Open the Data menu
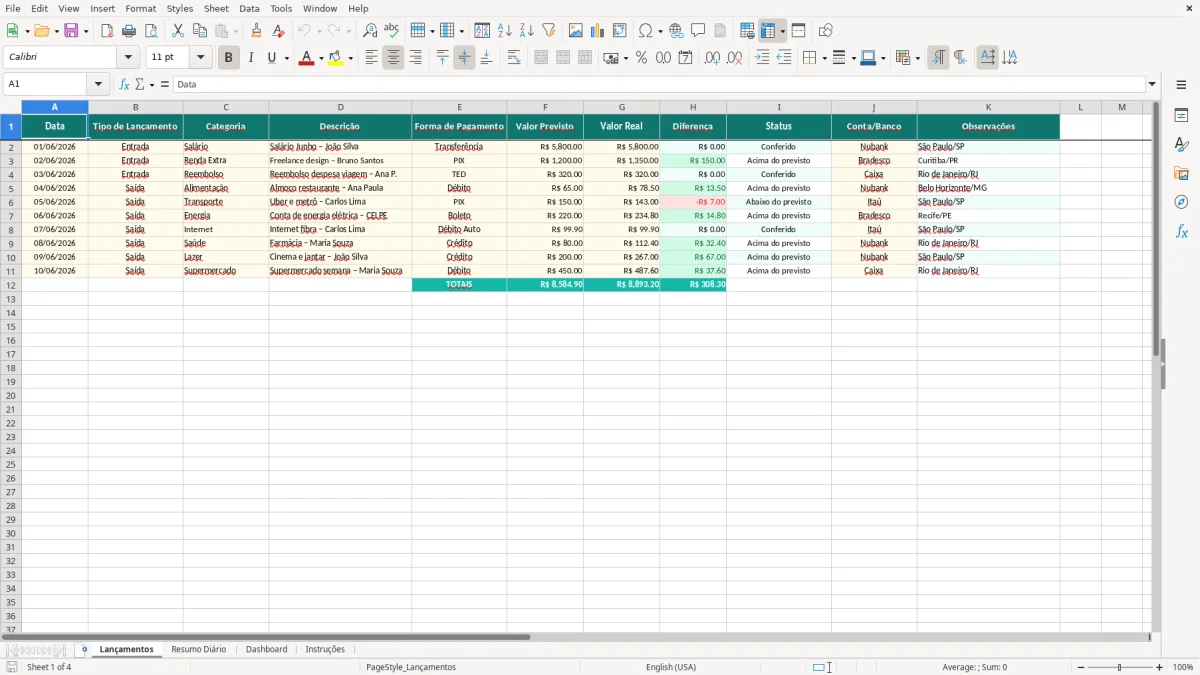Screen dimensions: 1200x675 pyautogui.click(x=249, y=8)
